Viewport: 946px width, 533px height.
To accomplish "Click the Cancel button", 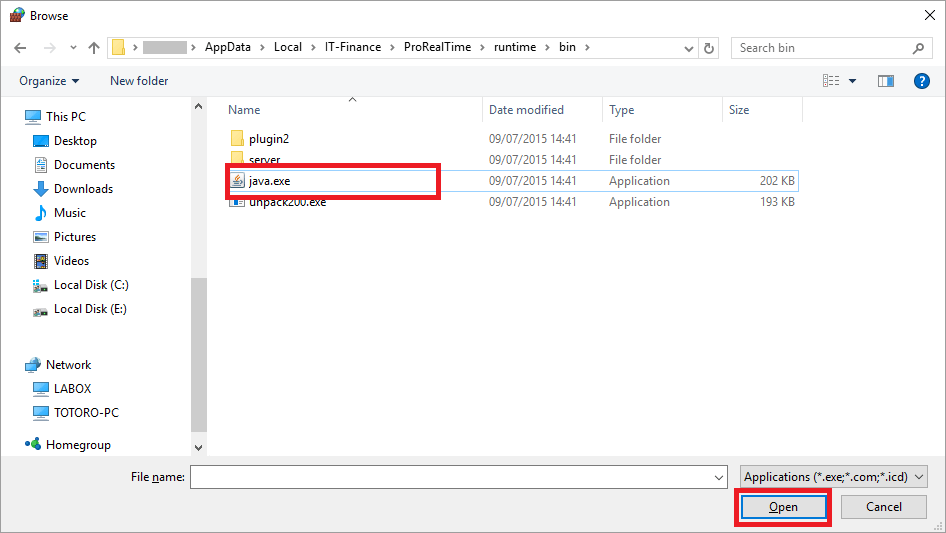I will click(x=884, y=507).
